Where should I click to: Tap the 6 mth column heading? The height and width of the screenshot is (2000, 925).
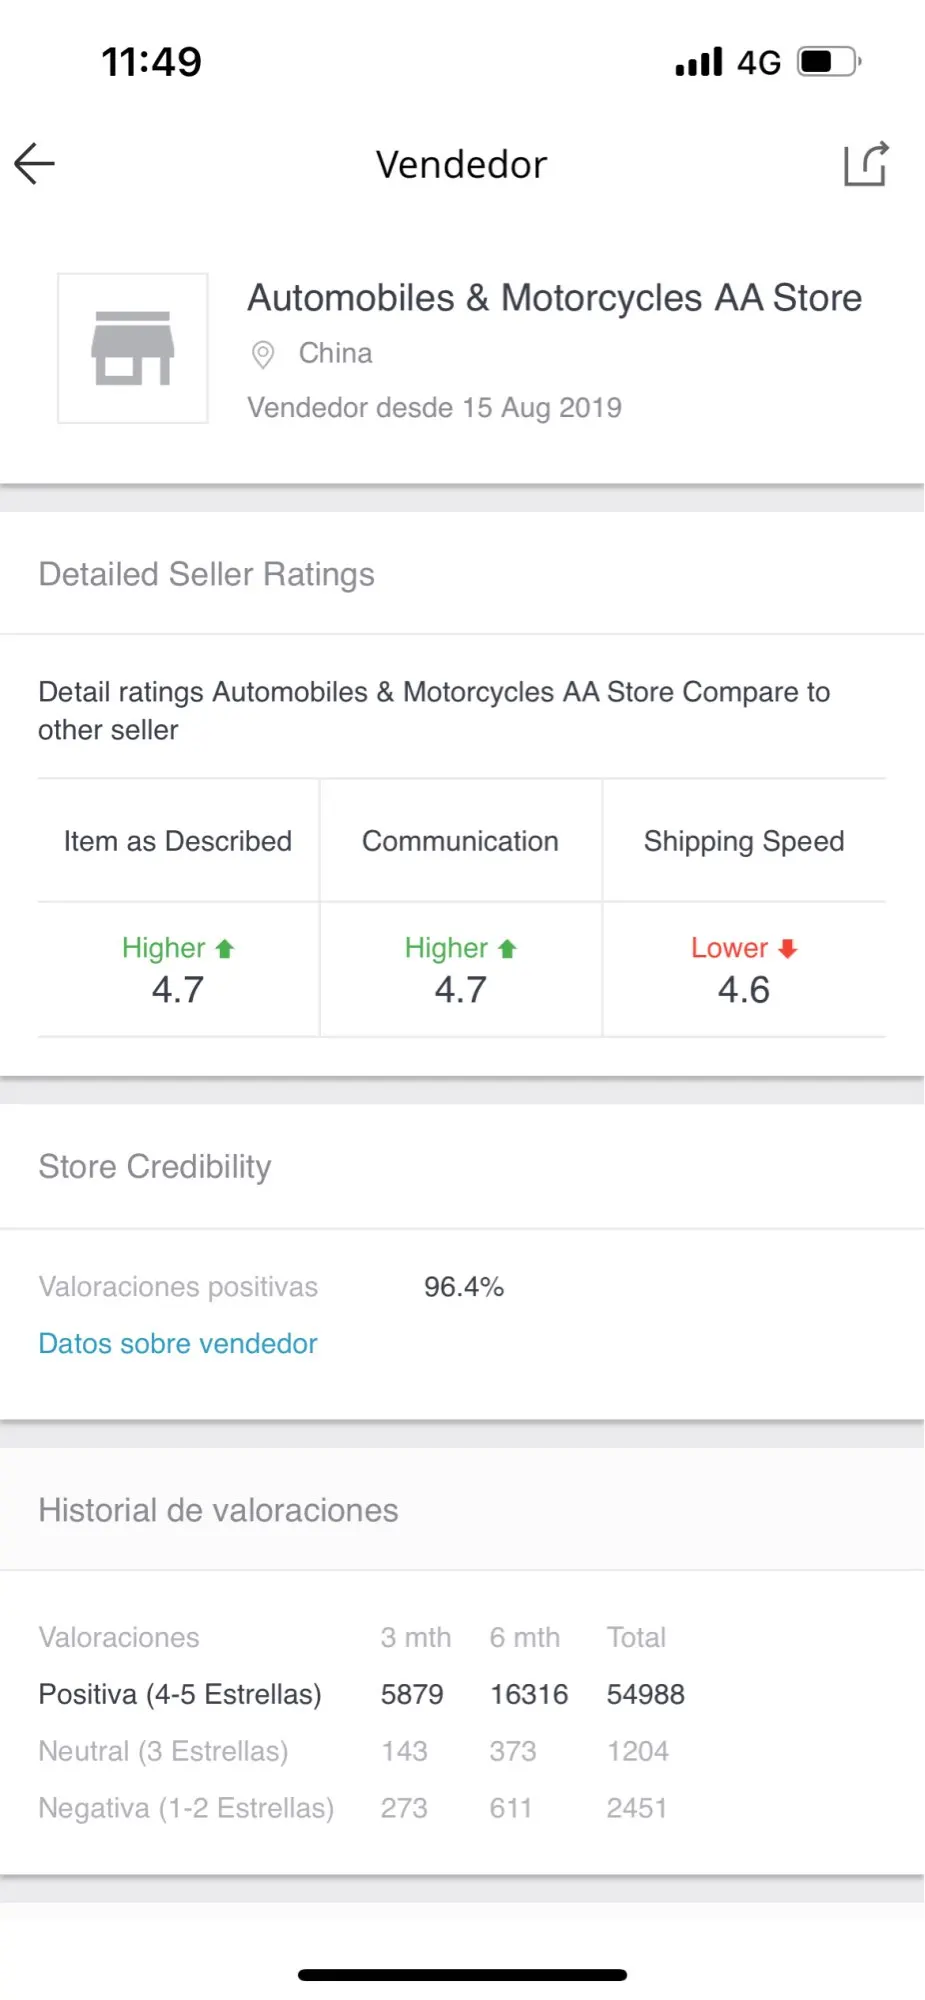524,1637
